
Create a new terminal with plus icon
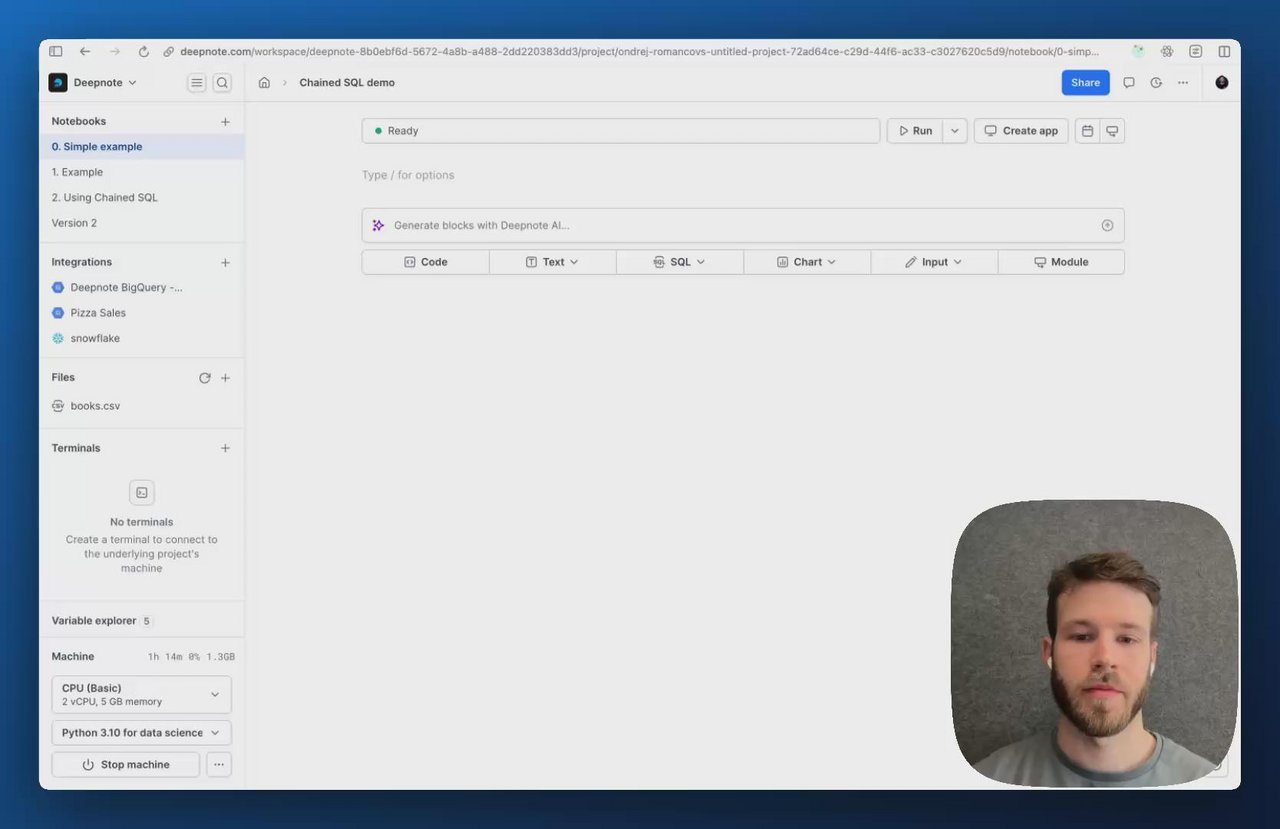click(x=225, y=448)
